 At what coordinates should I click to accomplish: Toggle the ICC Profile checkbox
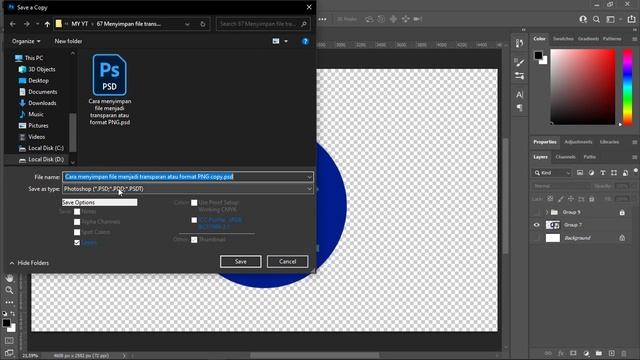coord(194,220)
